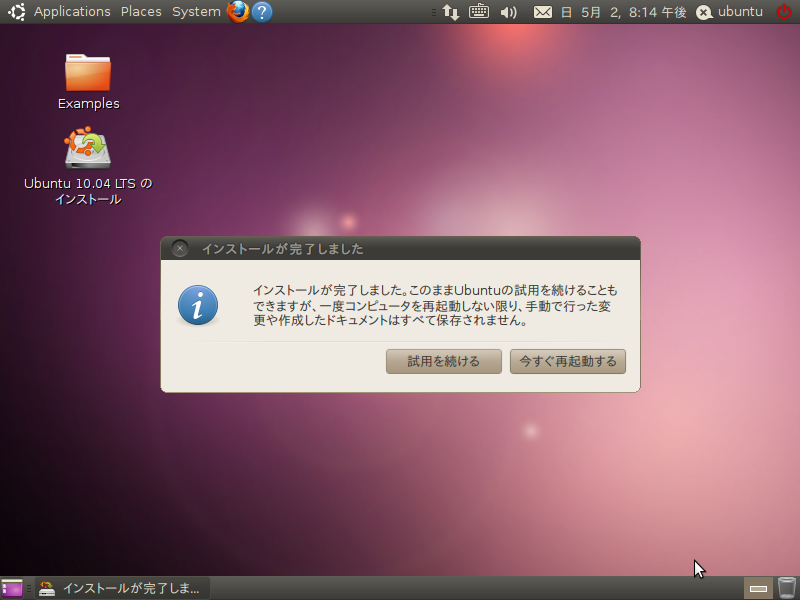The image size is (800, 600).
Task: Open the Help icon in the panel
Action: point(262,12)
